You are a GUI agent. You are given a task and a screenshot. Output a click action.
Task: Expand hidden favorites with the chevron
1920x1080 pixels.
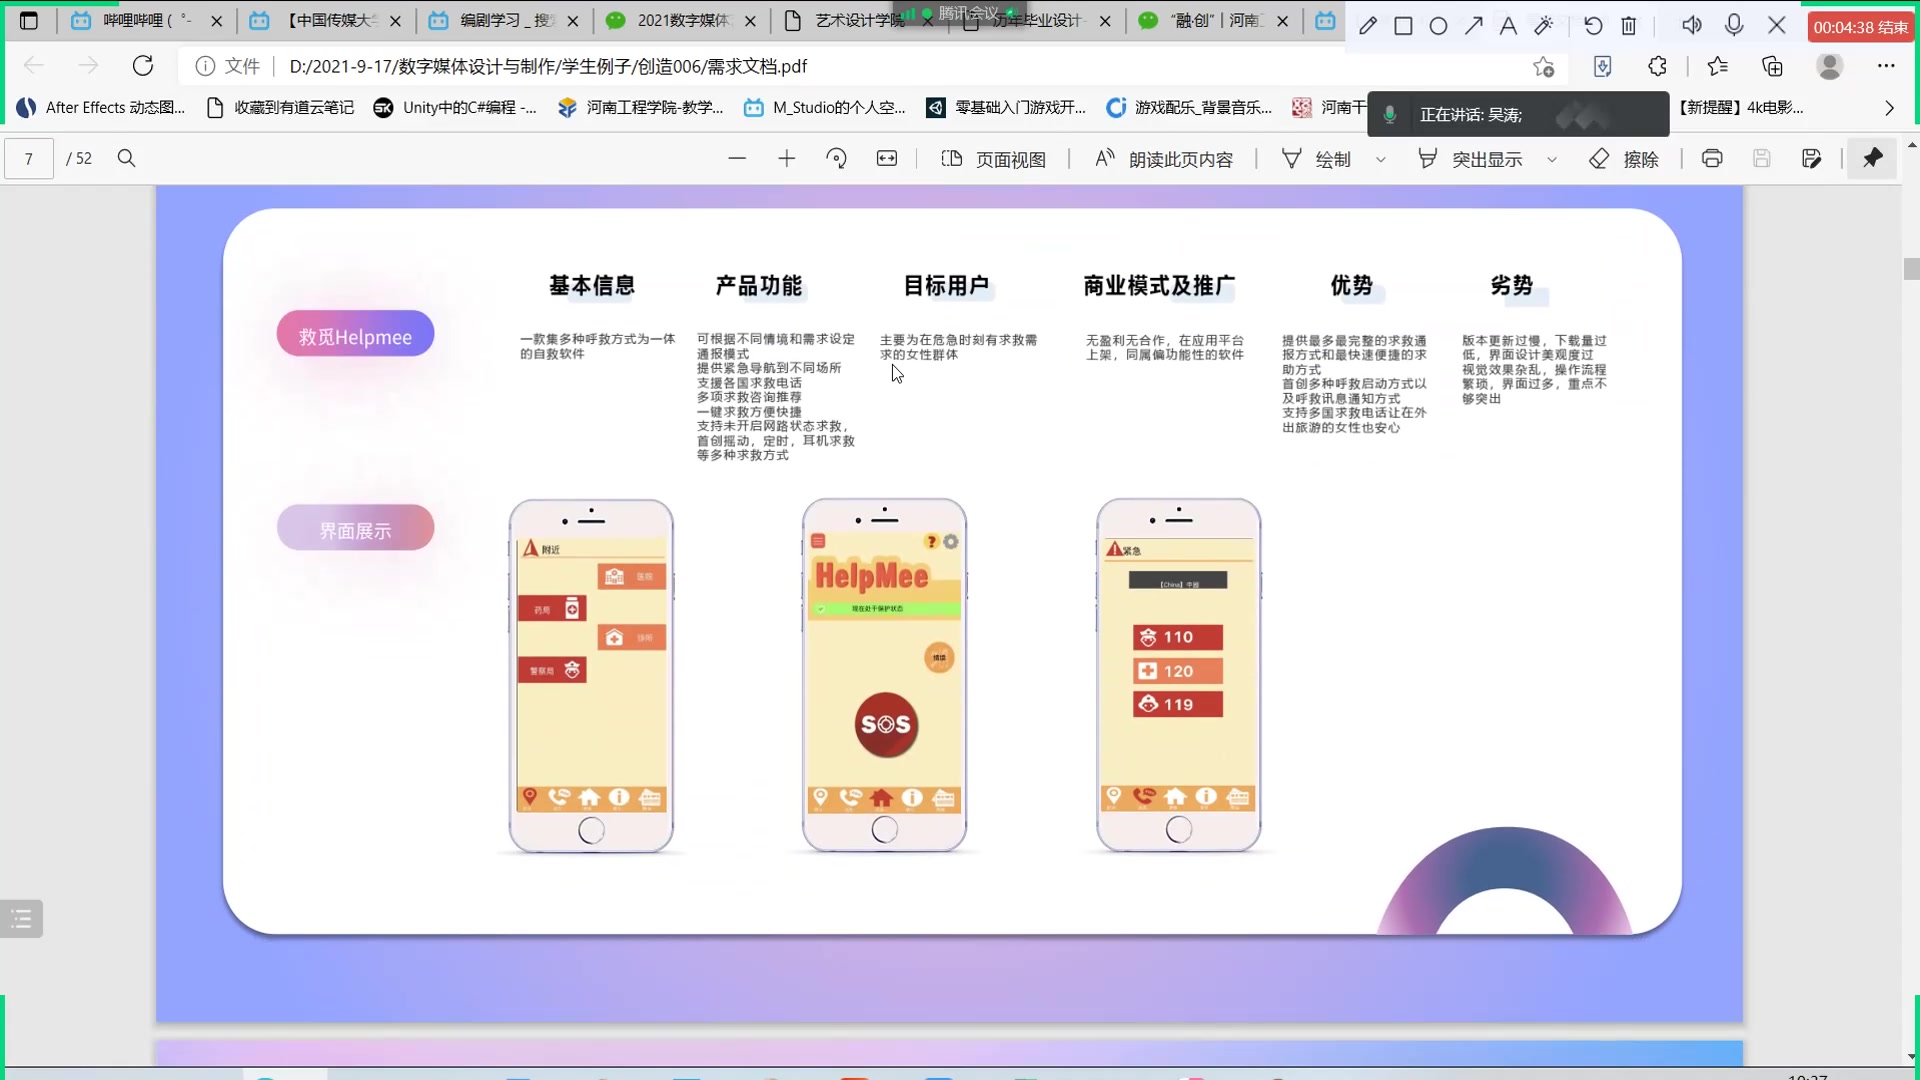(1889, 108)
